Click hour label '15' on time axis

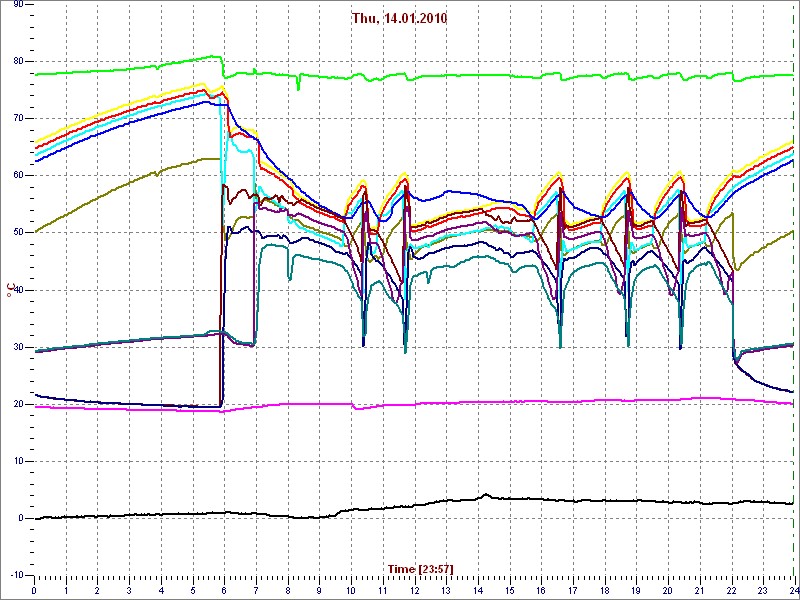[509, 590]
